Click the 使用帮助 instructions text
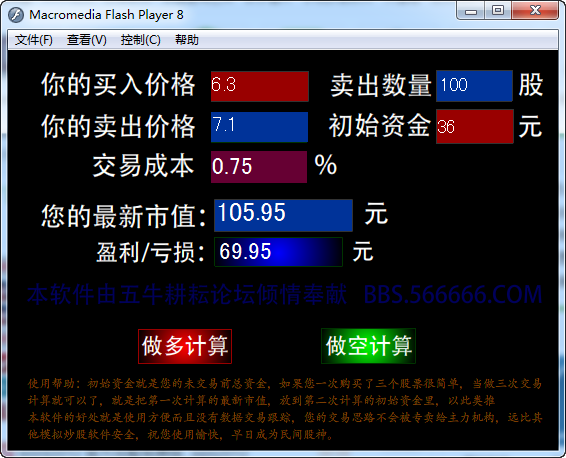This screenshot has height=458, width=566. tap(285, 409)
